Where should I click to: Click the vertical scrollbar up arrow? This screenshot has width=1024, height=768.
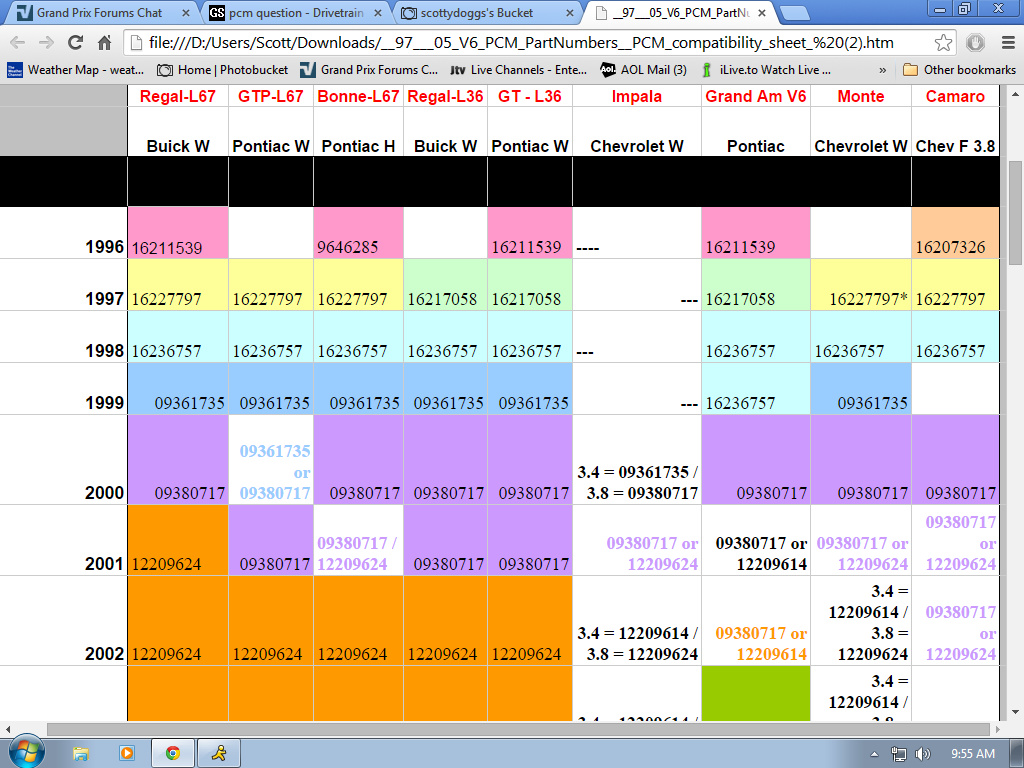pyautogui.click(x=1016, y=94)
